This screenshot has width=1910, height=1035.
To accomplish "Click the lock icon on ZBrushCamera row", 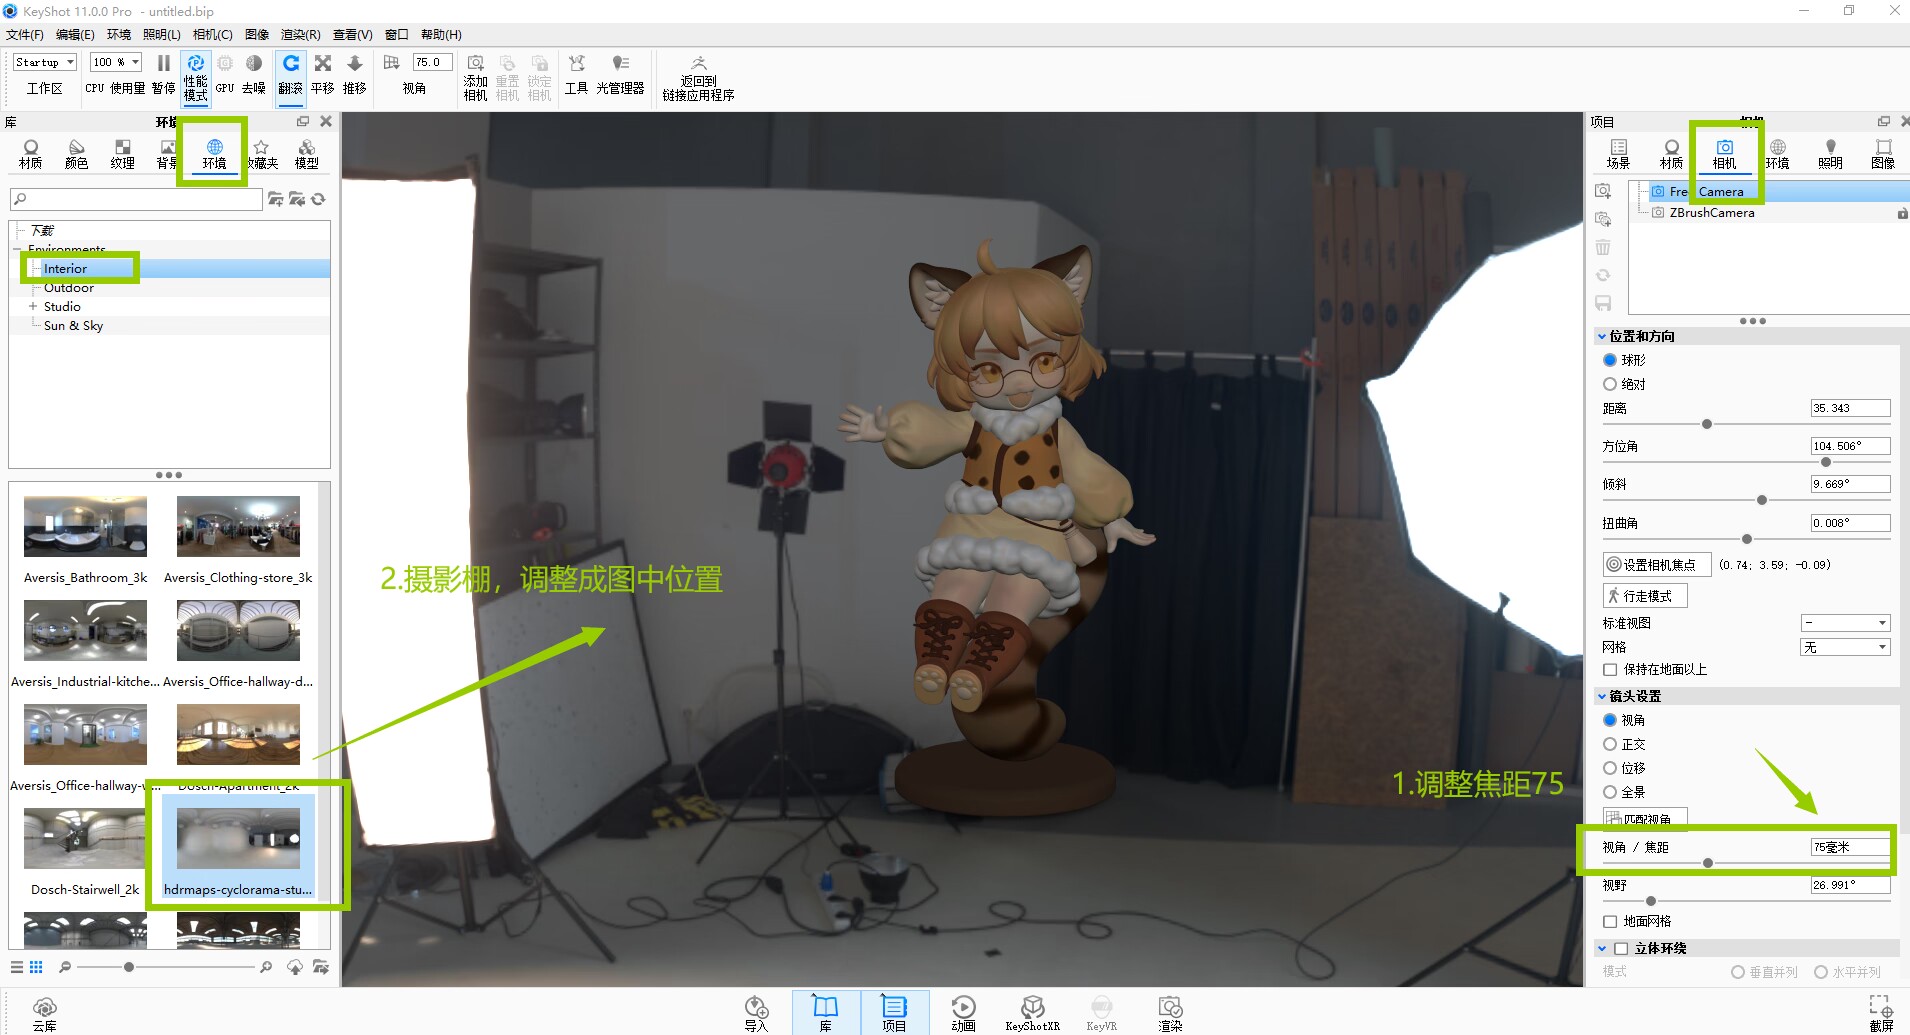I will 1902,213.
